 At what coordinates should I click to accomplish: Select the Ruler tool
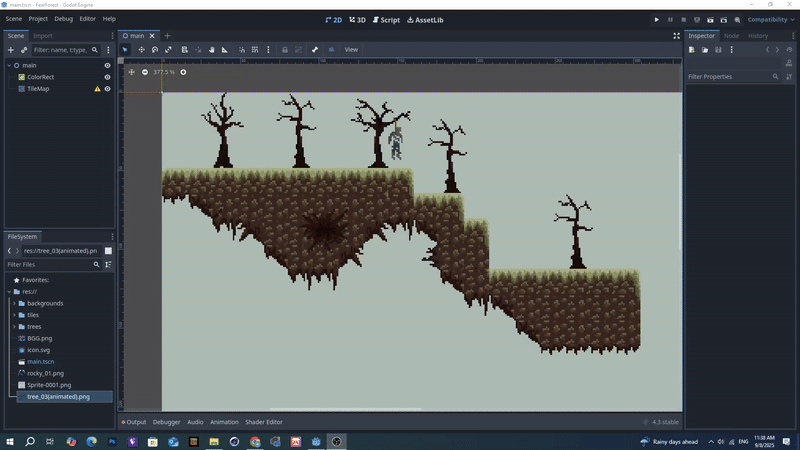(224, 49)
